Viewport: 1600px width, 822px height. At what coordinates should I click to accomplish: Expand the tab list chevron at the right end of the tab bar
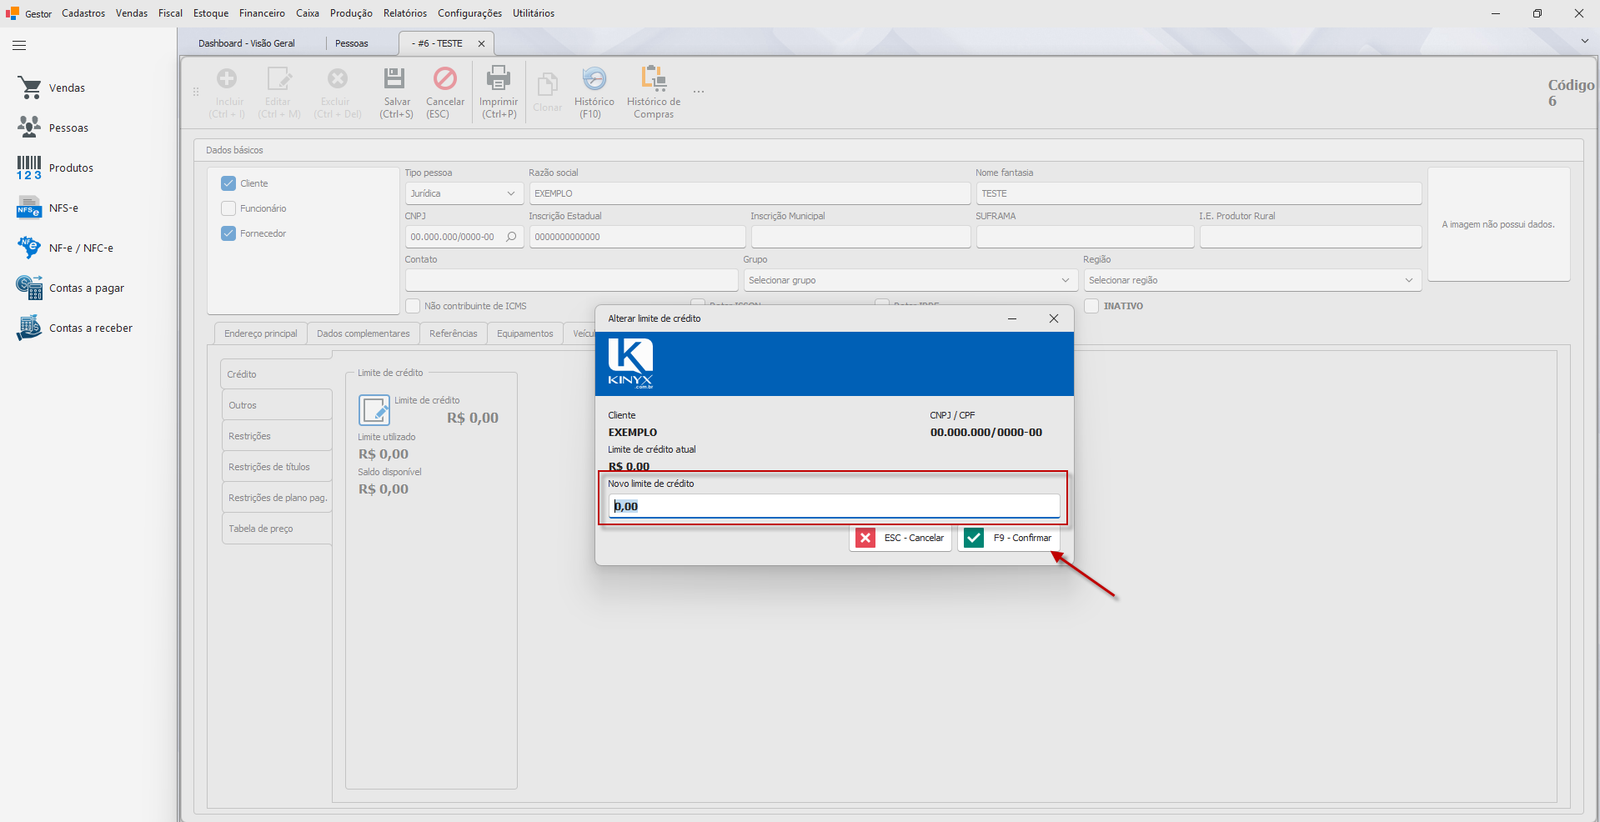click(x=1585, y=41)
